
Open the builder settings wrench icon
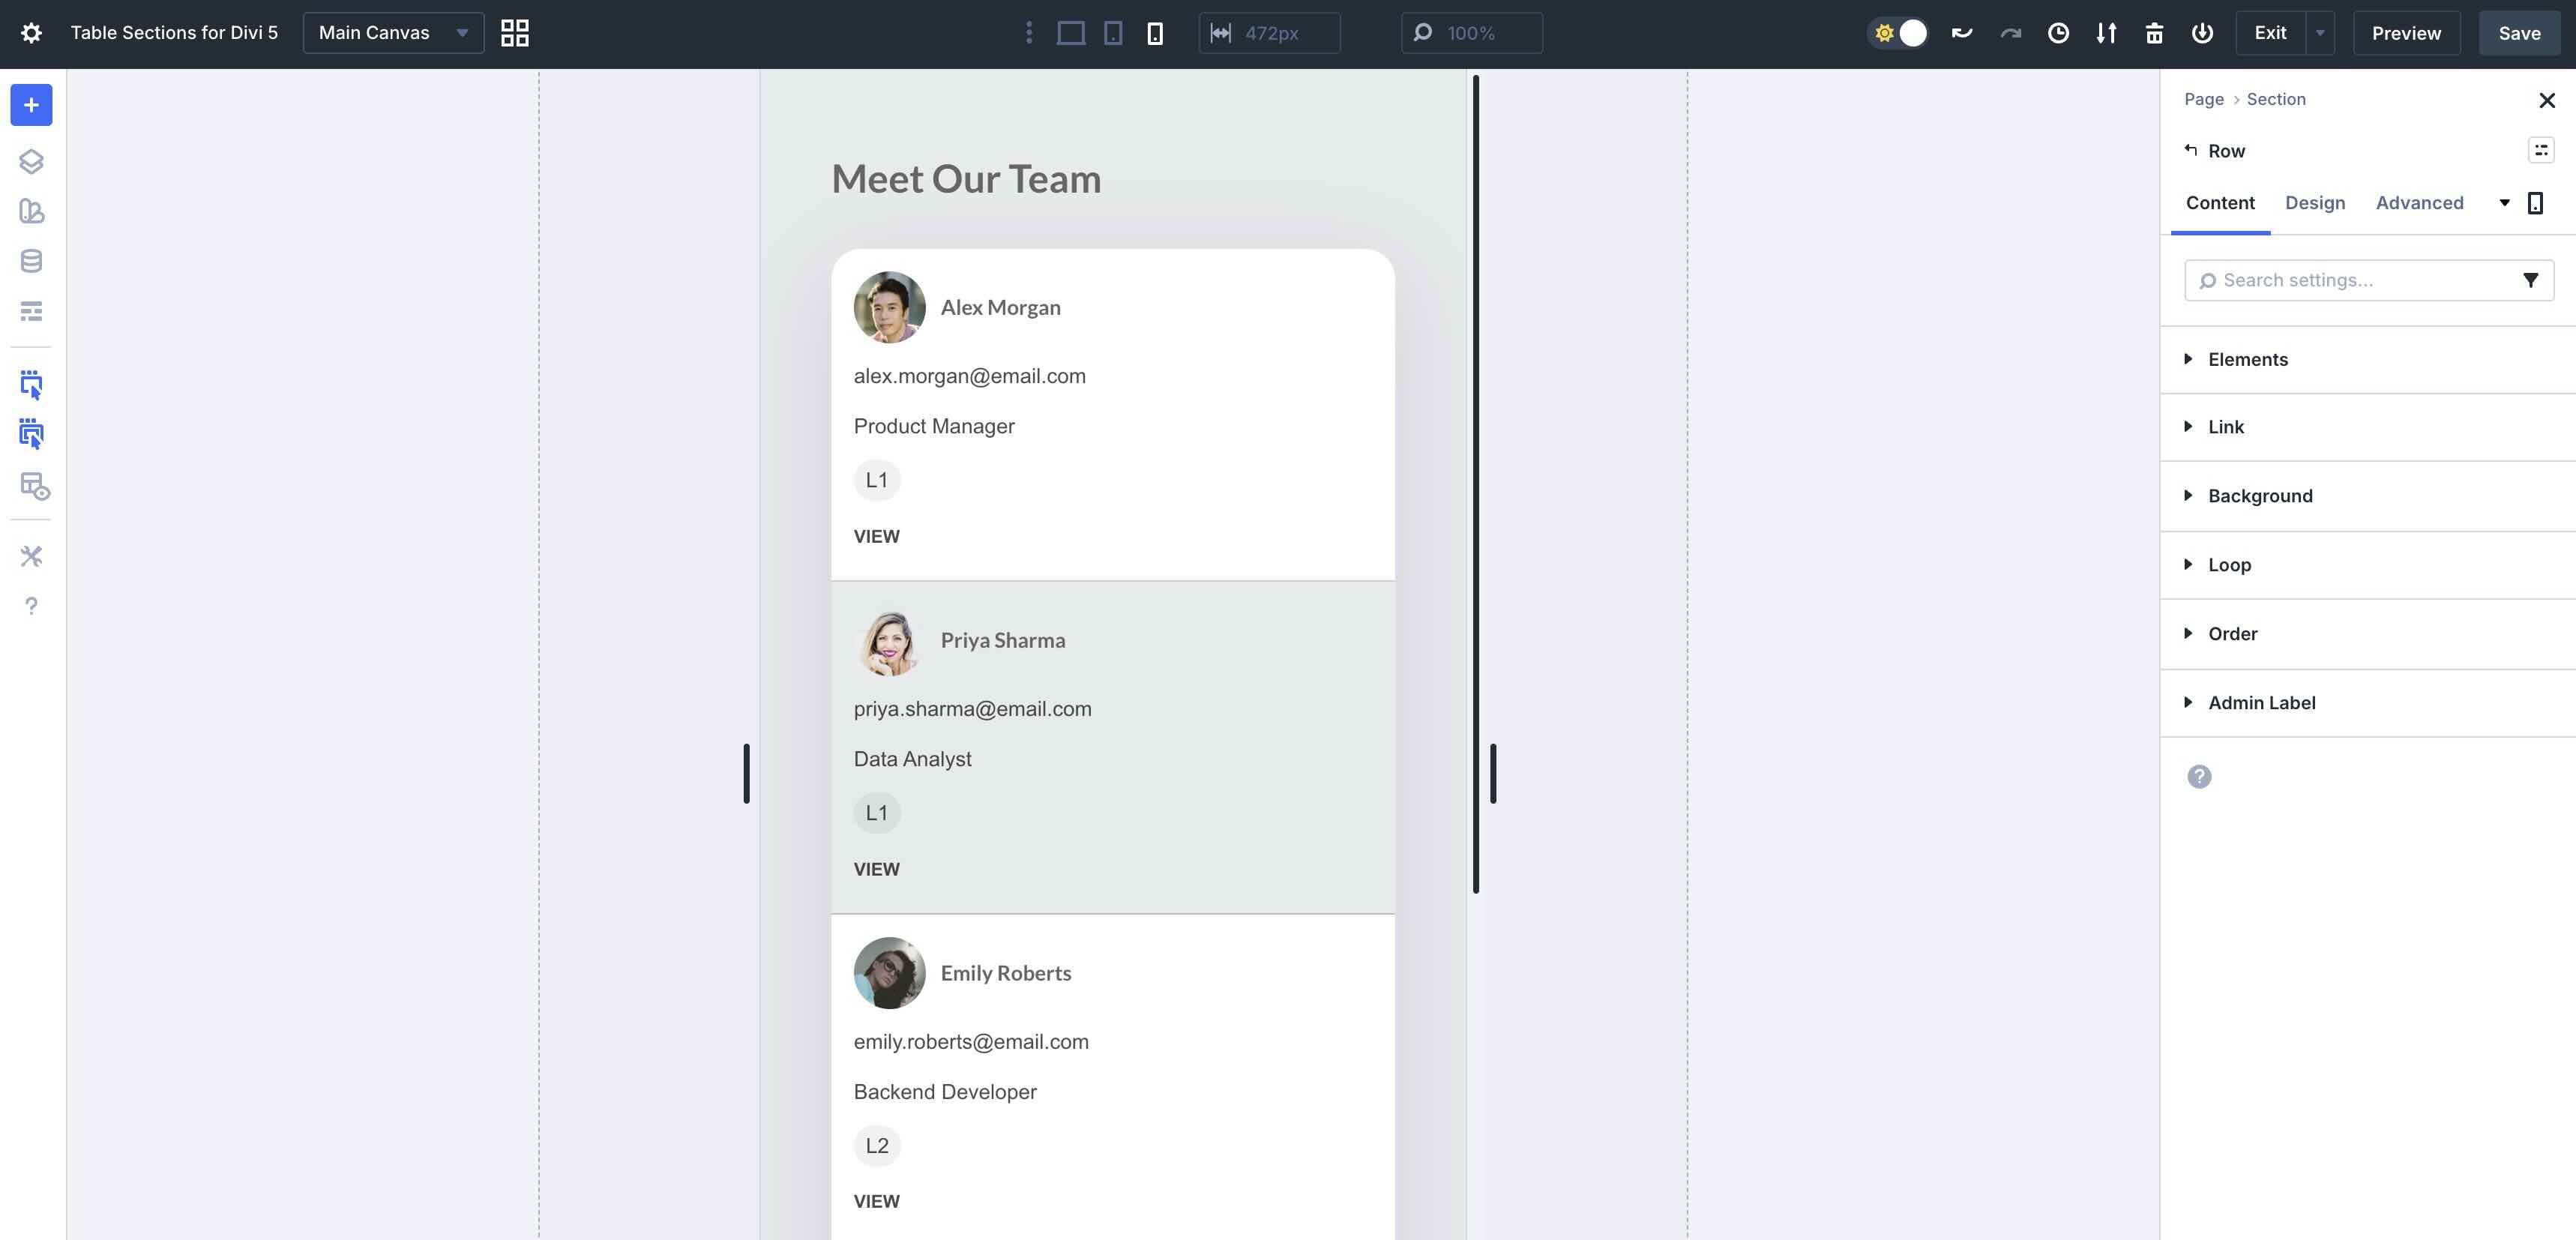31,556
